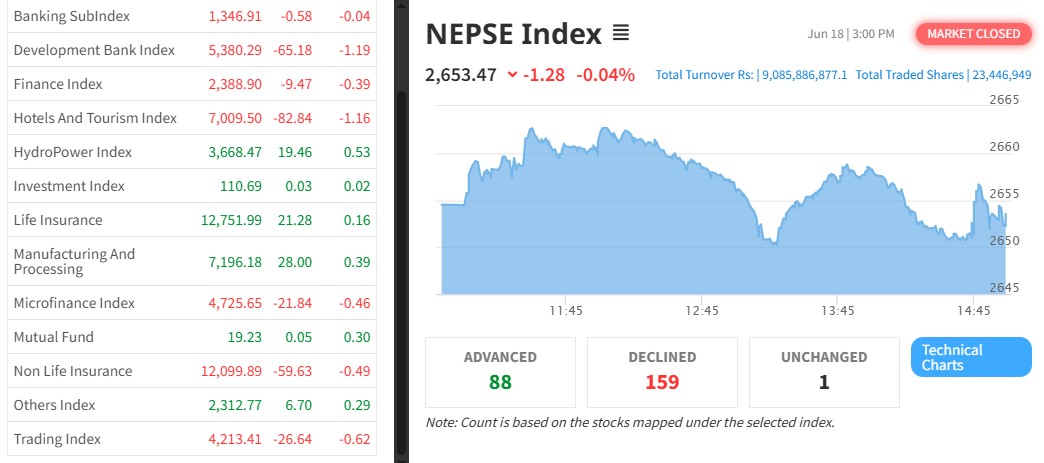The image size is (1044, 463).
Task: Click the DECLINED 159 stocks box
Action: click(x=661, y=371)
